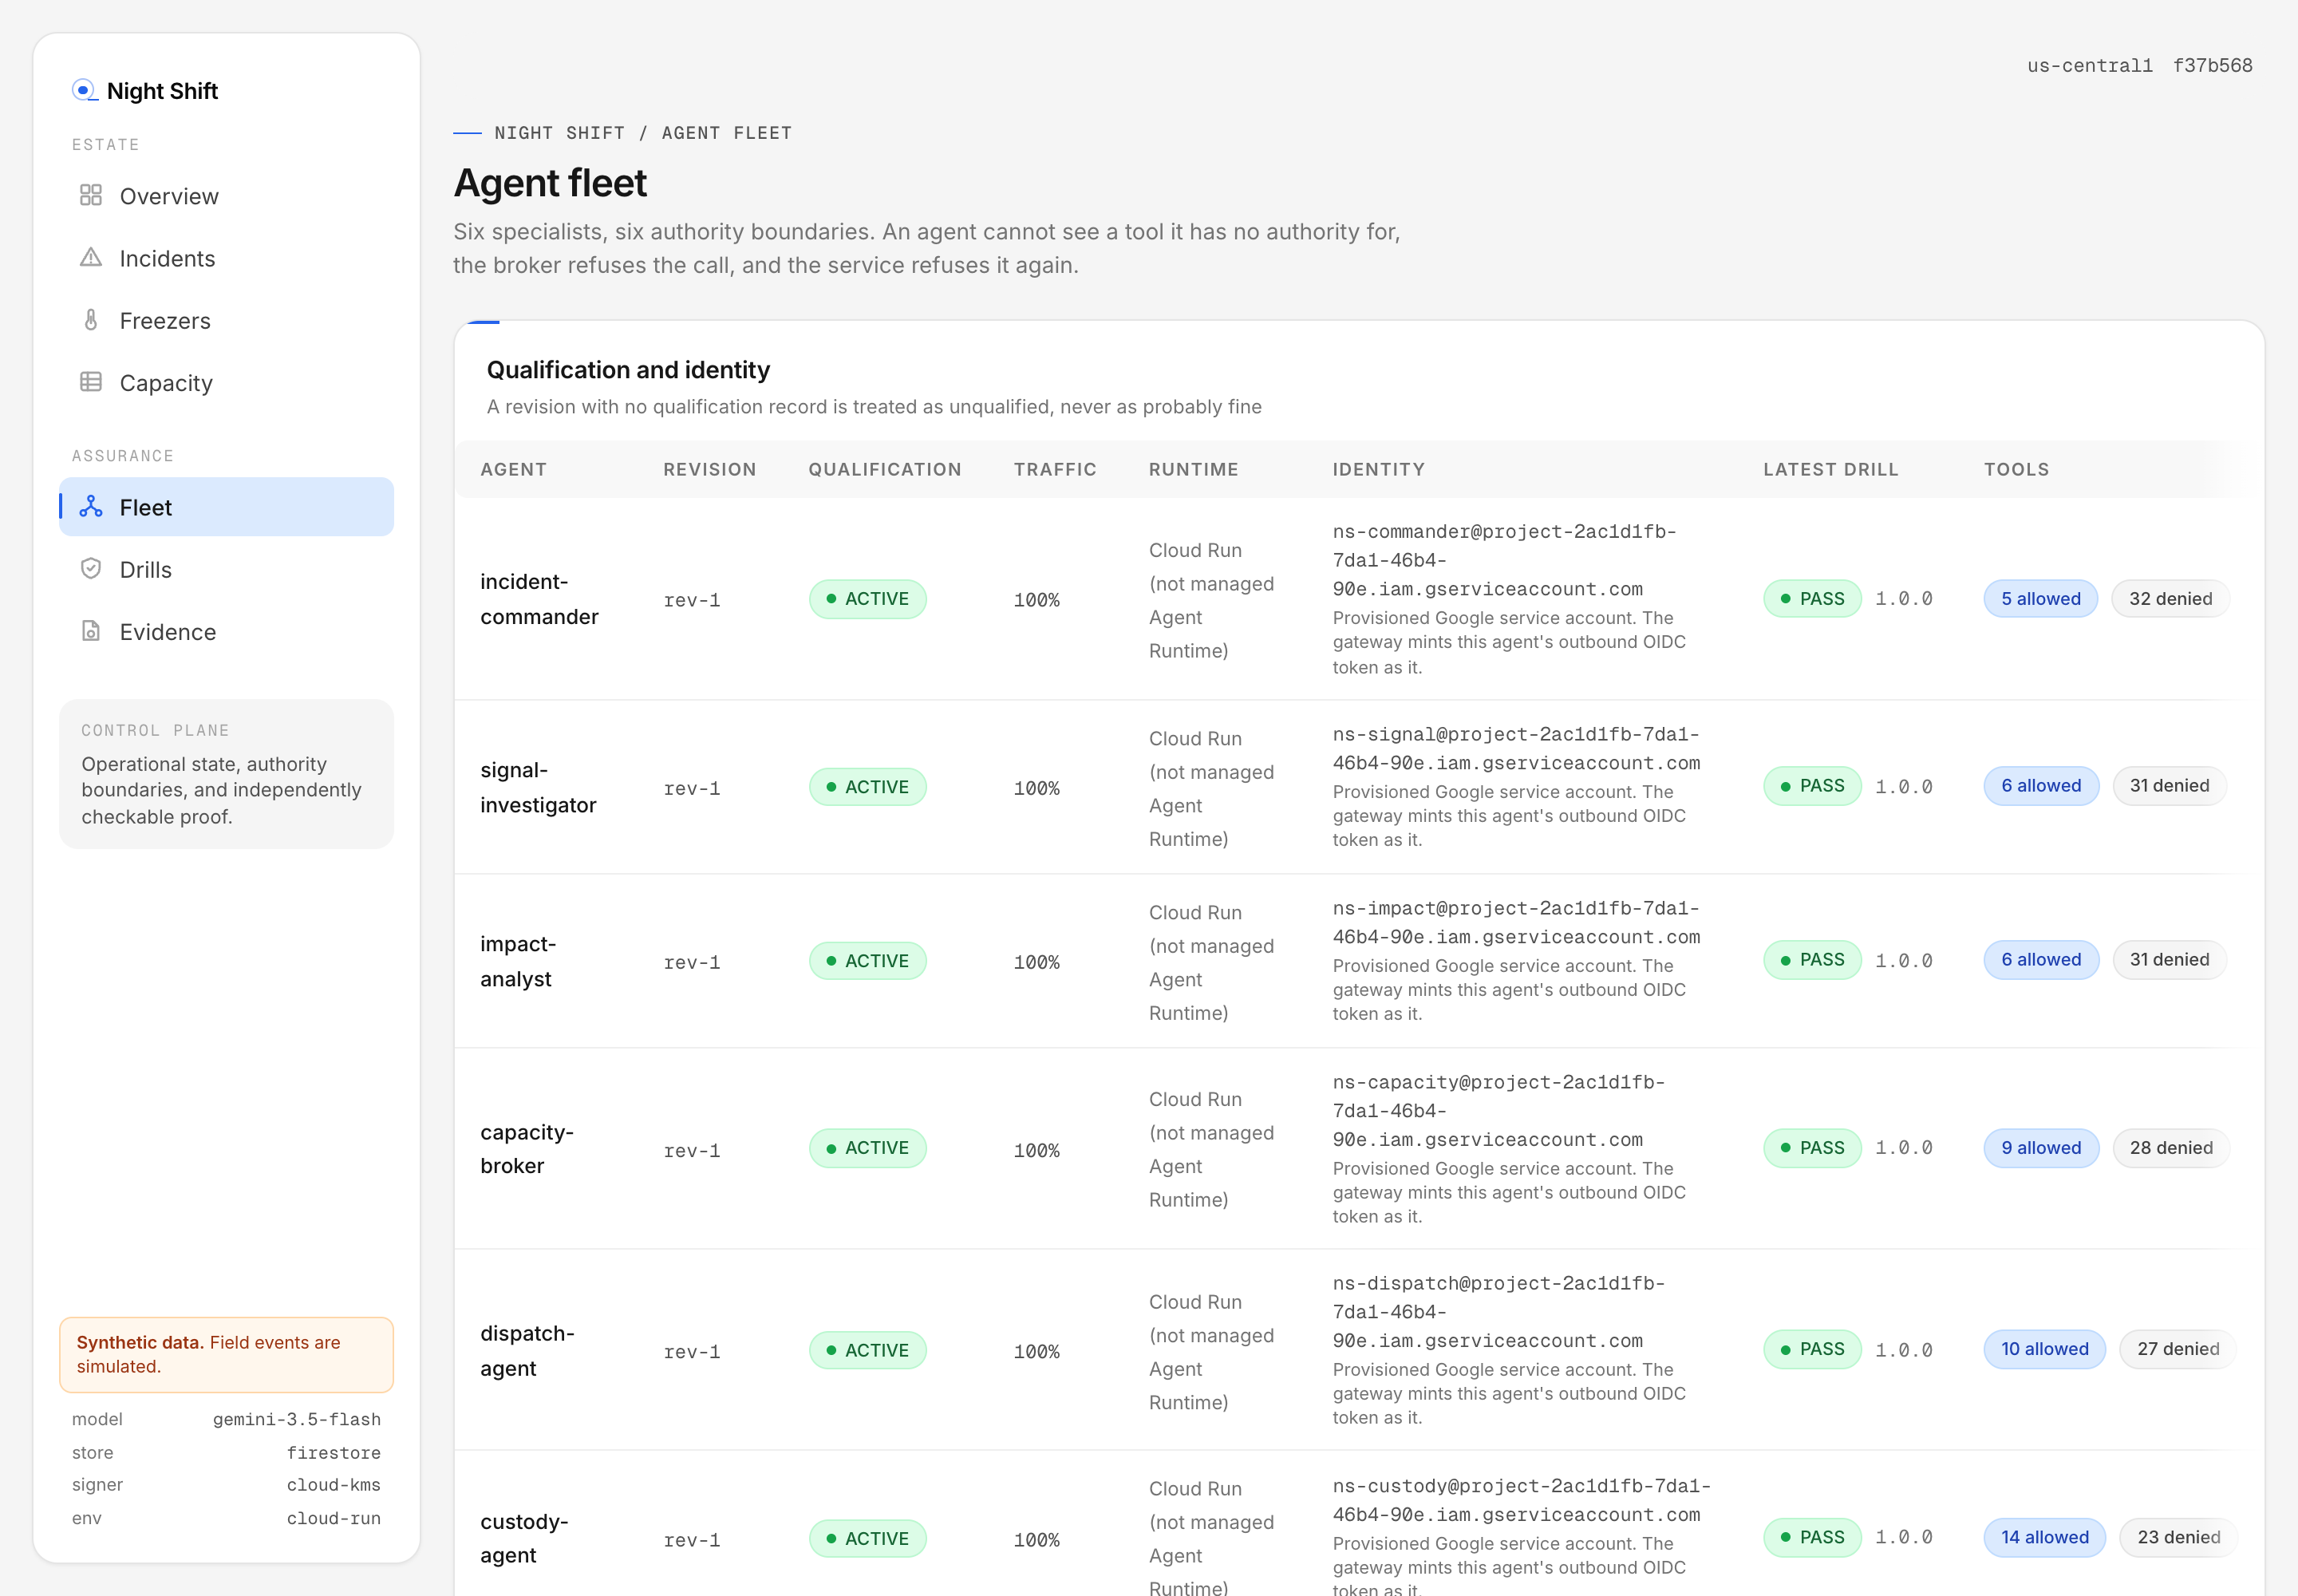Click the ns-custody service account identity

click(x=1522, y=1500)
